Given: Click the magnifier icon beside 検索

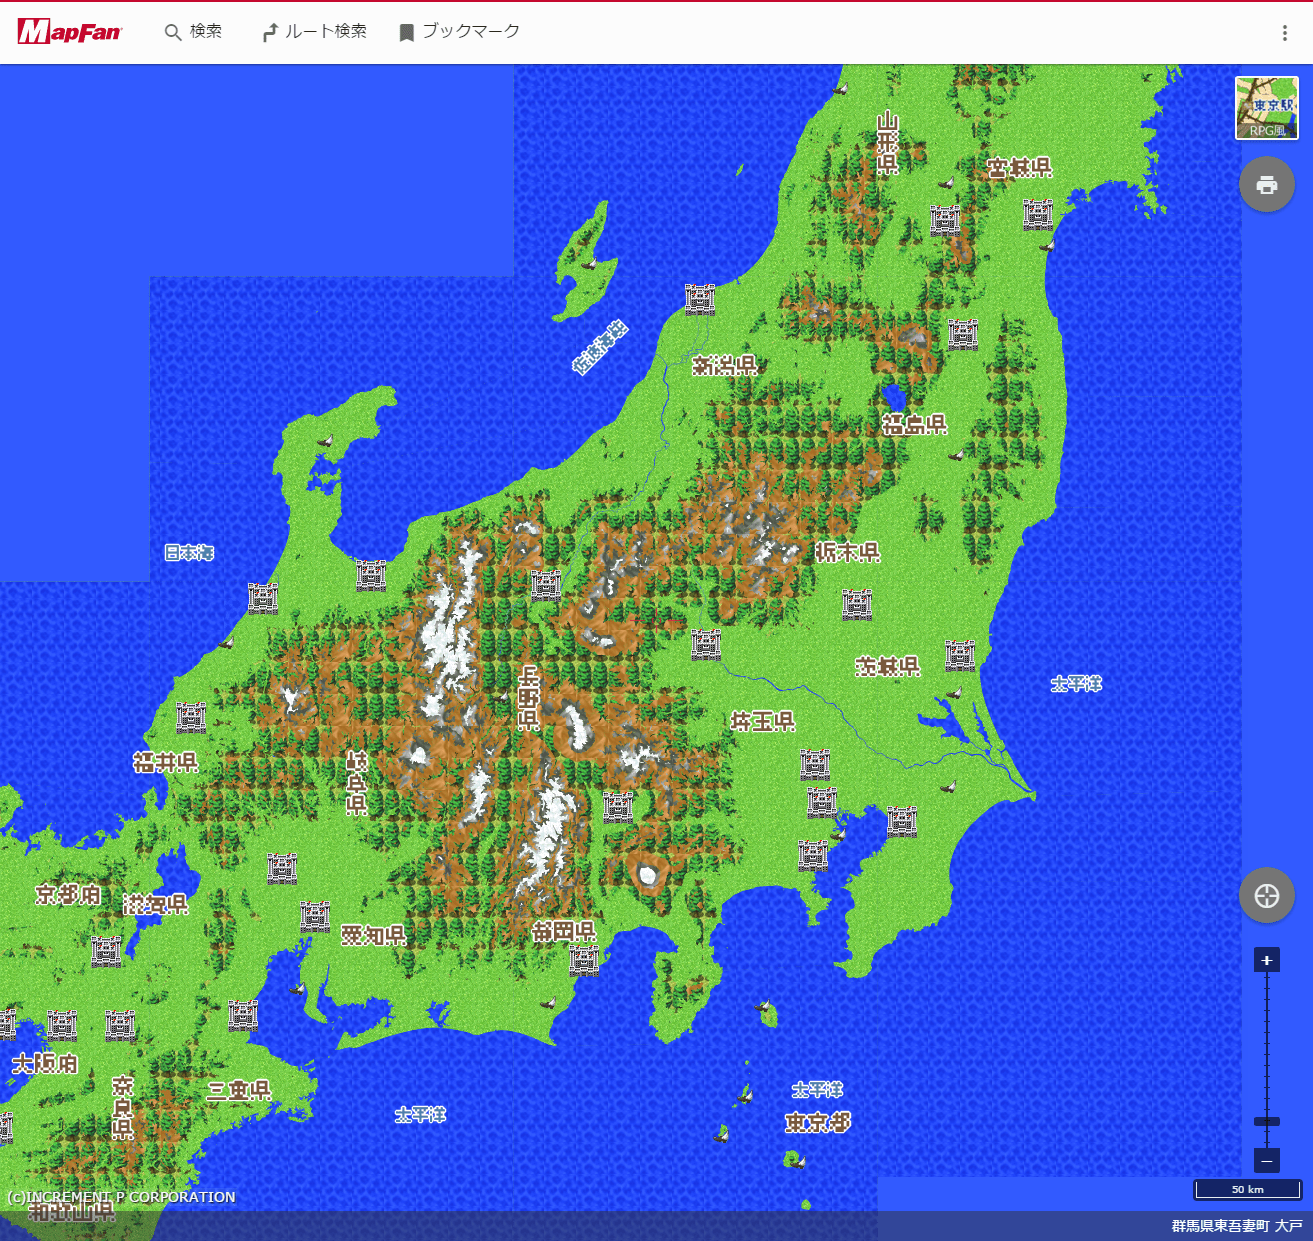Looking at the screenshot, I should [173, 32].
